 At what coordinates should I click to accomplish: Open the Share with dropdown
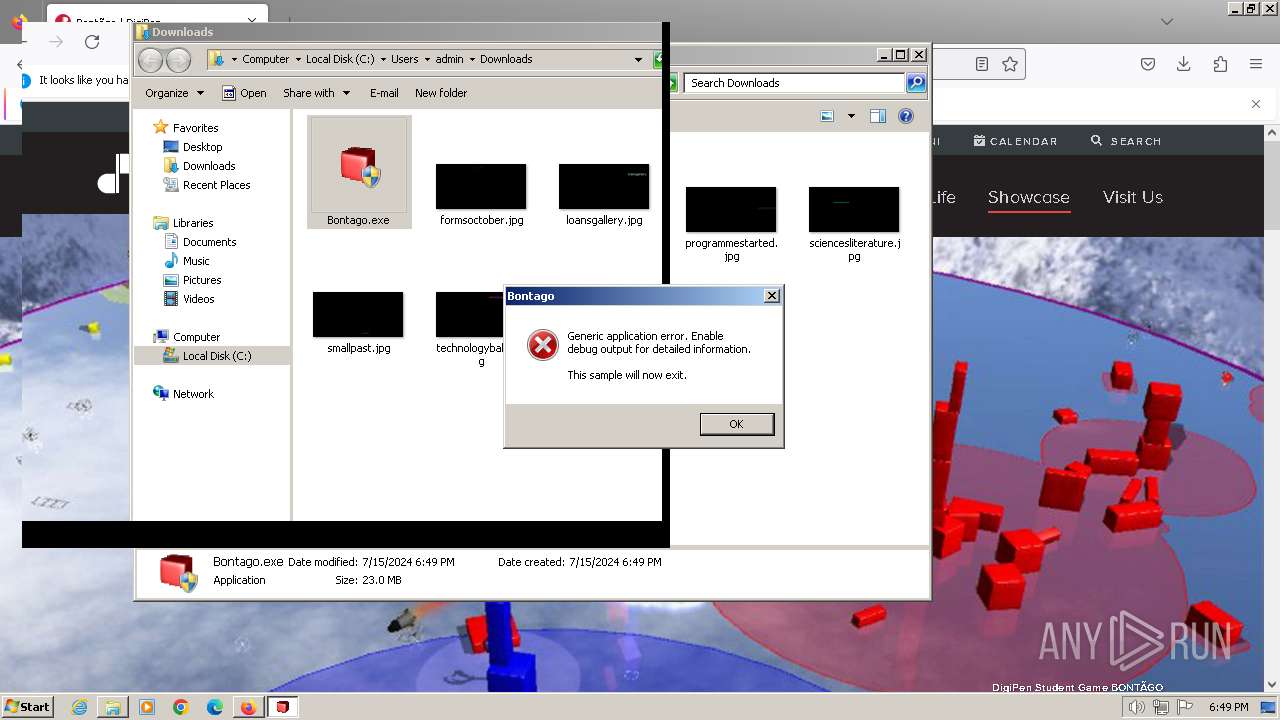click(316, 93)
